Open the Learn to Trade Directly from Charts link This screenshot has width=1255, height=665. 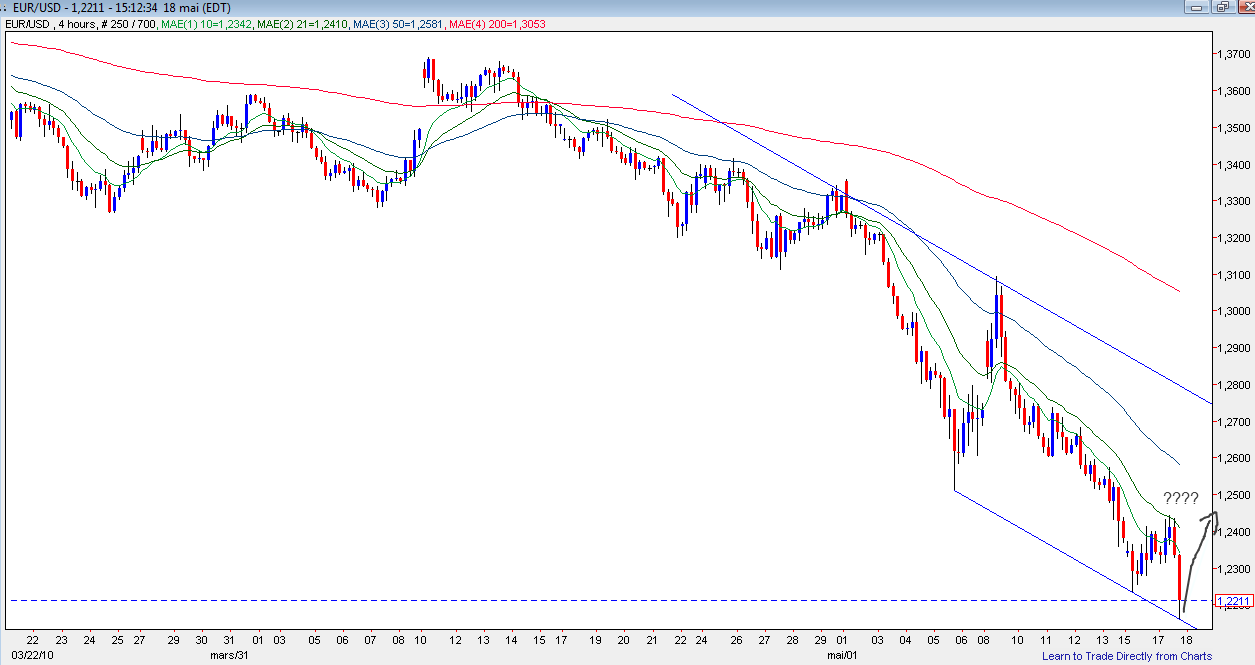pyautogui.click(x=1126, y=656)
